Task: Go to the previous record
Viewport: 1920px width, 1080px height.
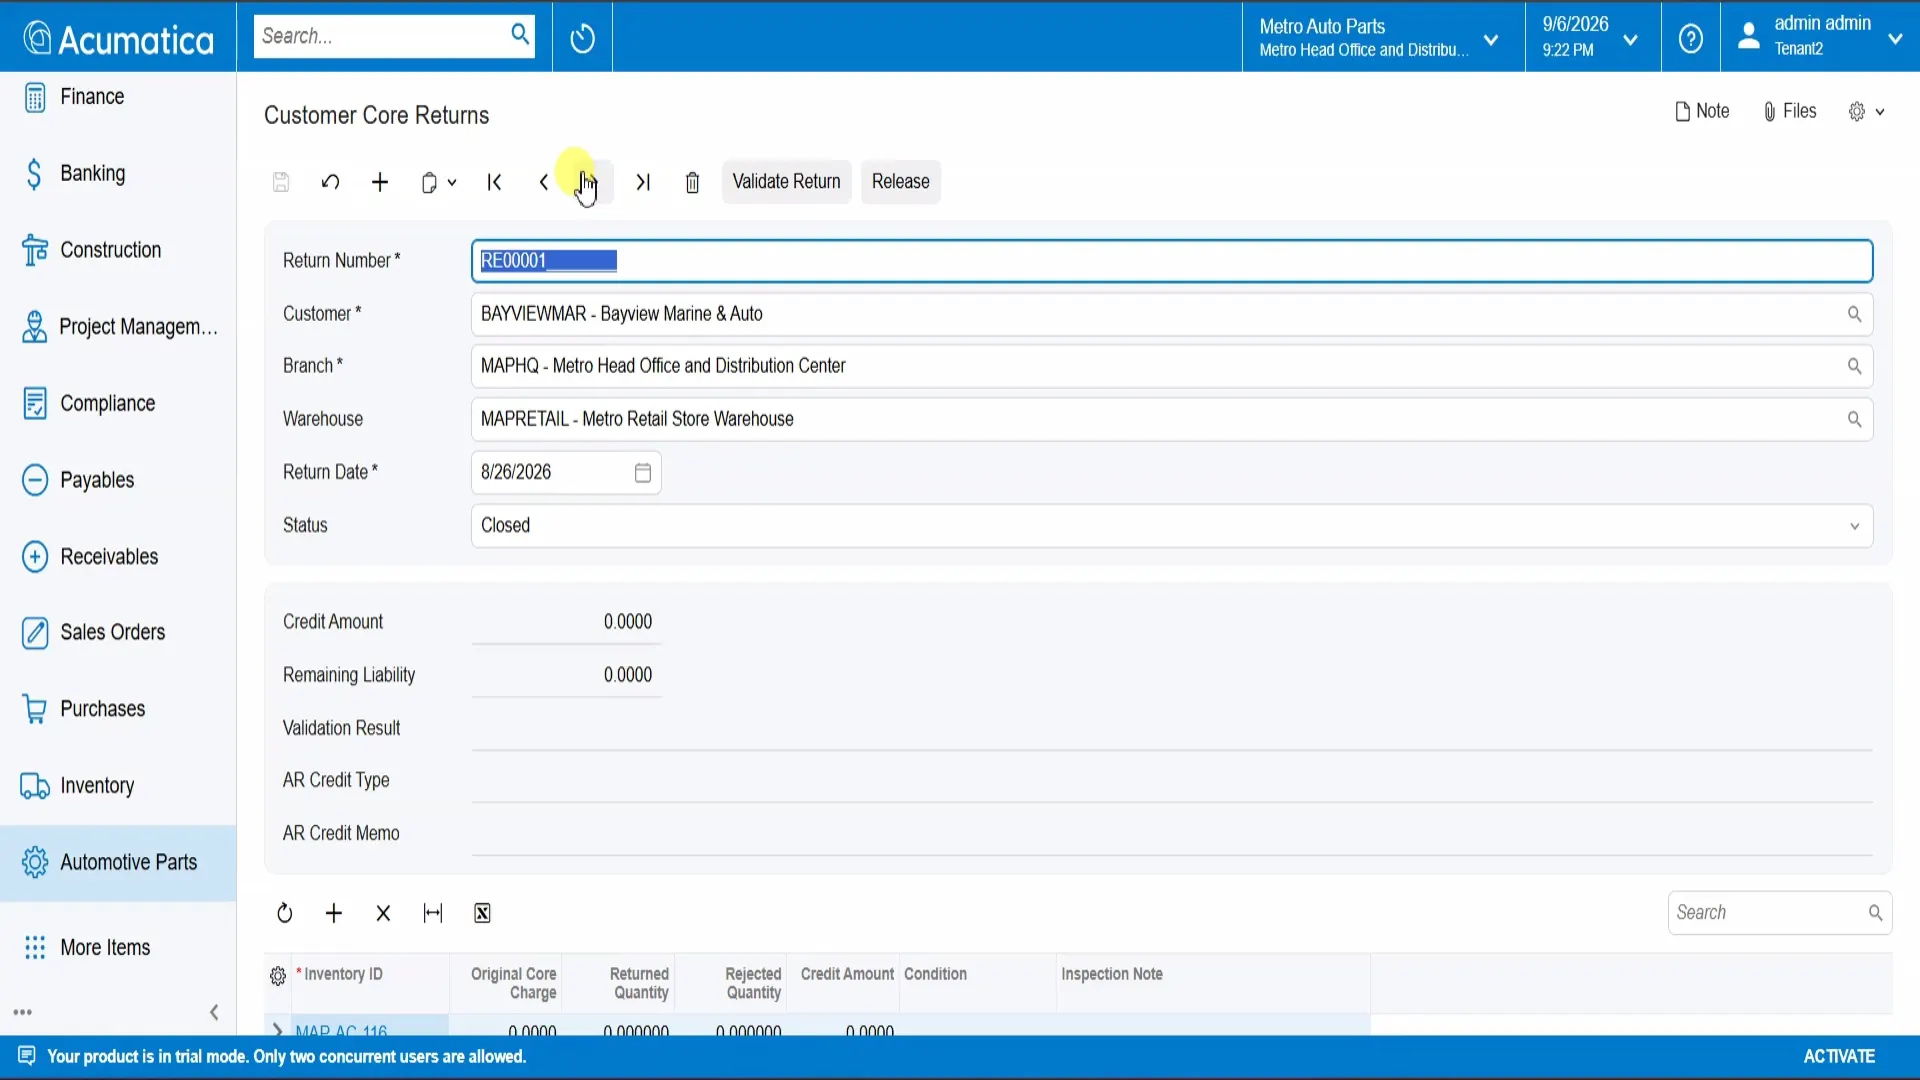Action: 543,182
